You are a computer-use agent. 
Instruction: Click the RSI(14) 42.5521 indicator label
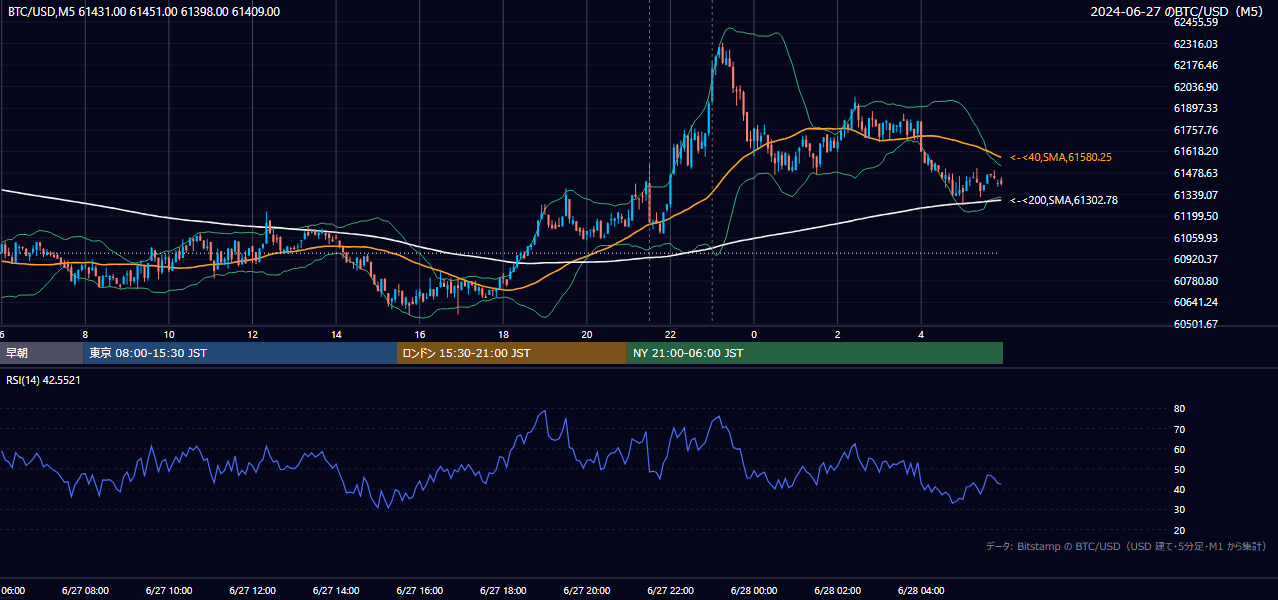43,380
